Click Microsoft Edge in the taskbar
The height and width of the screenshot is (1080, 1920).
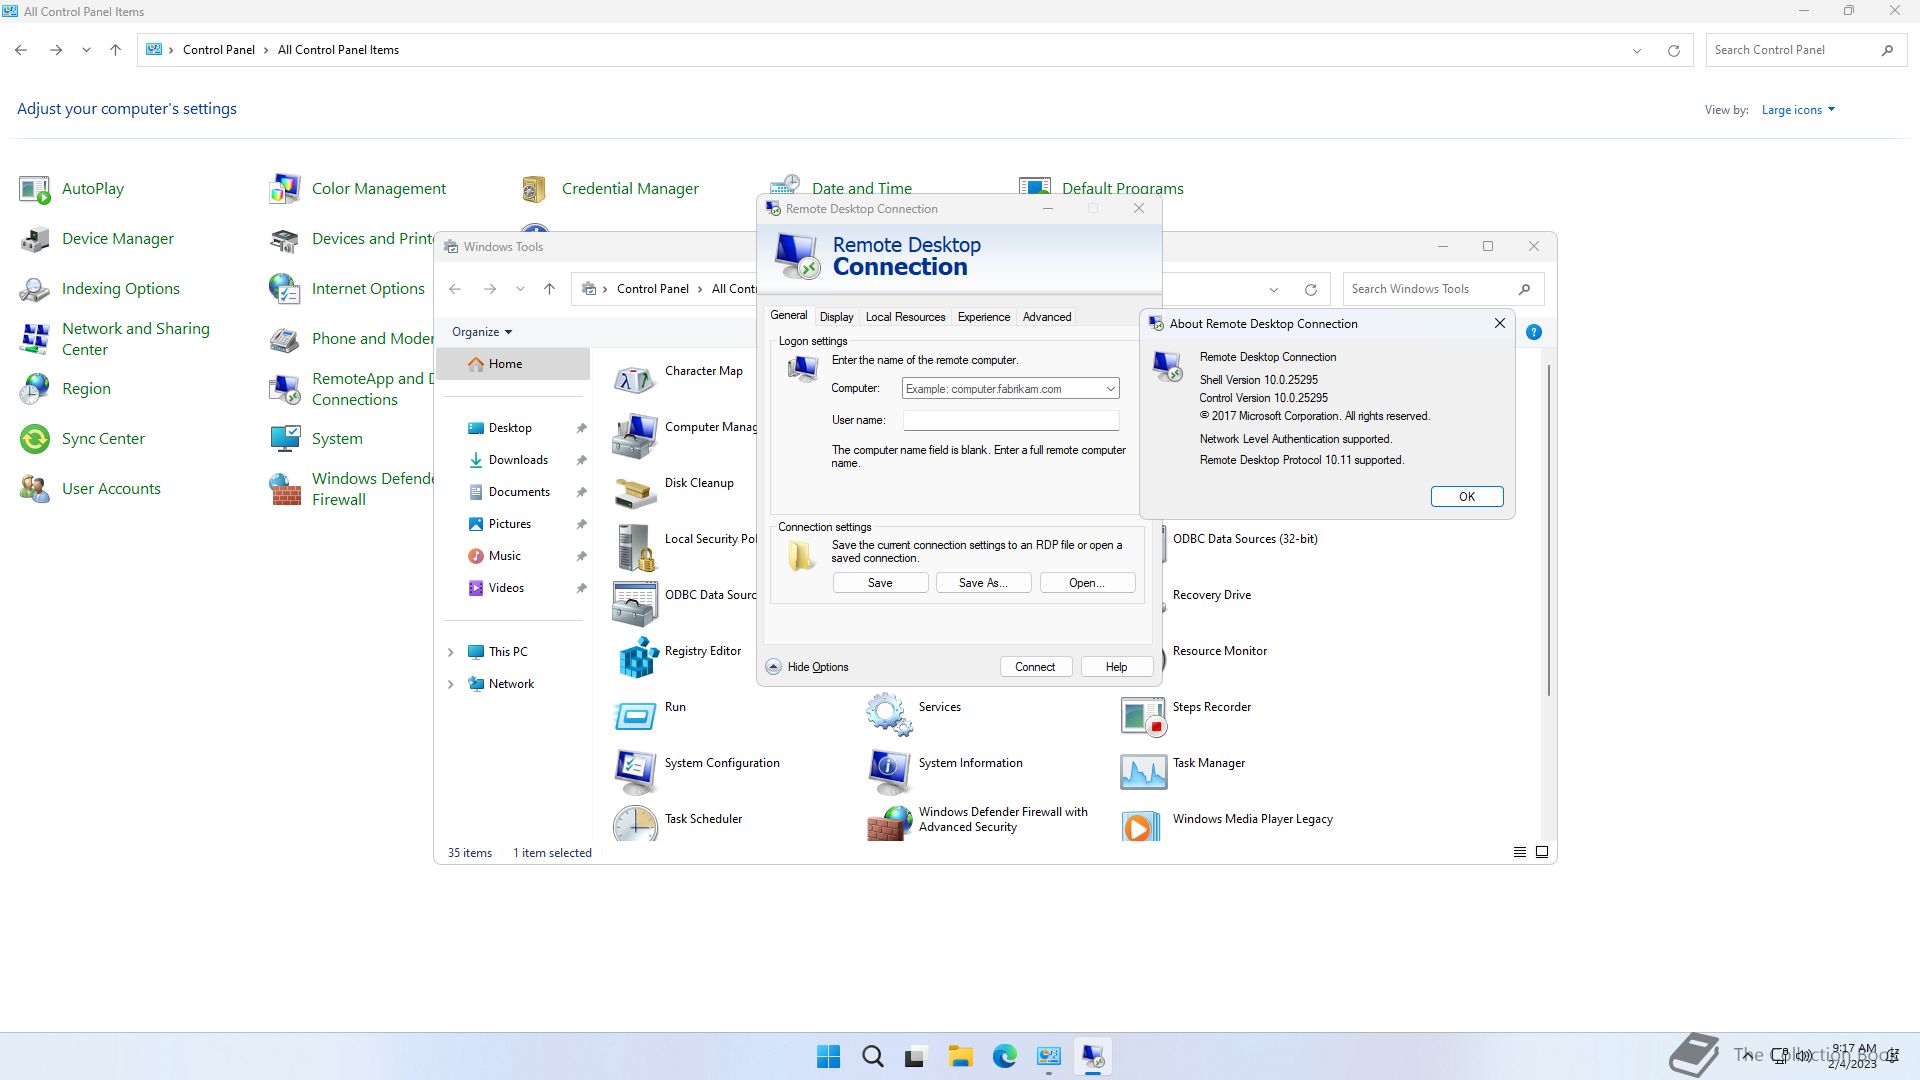point(1004,1056)
